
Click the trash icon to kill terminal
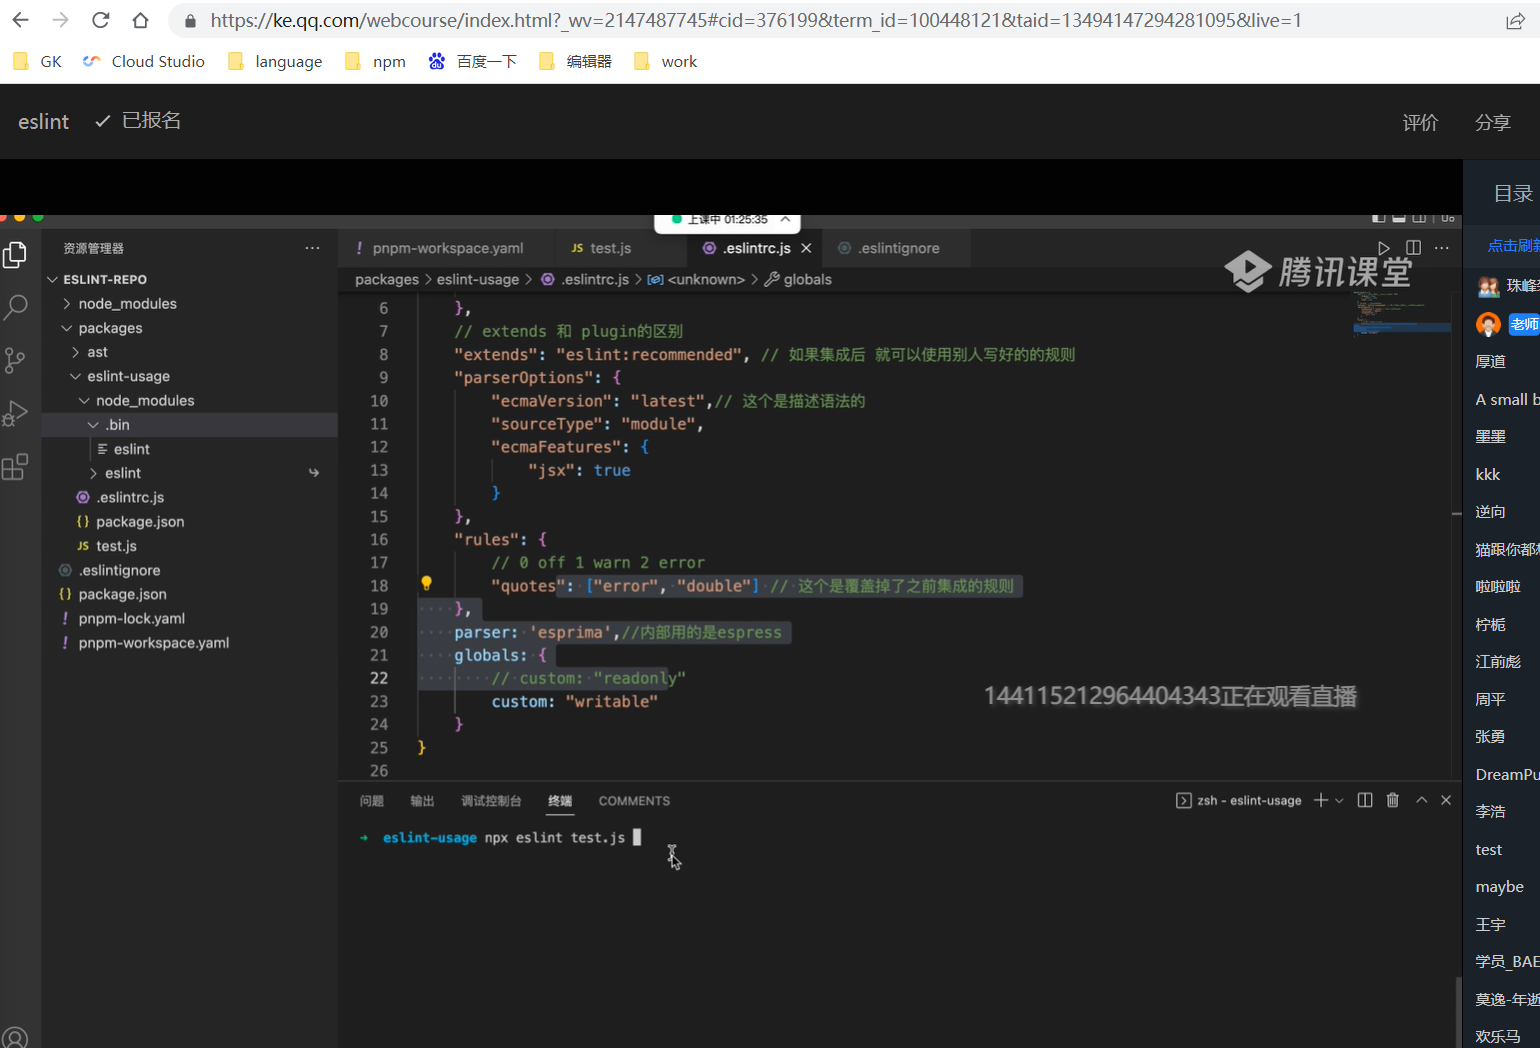tap(1392, 800)
